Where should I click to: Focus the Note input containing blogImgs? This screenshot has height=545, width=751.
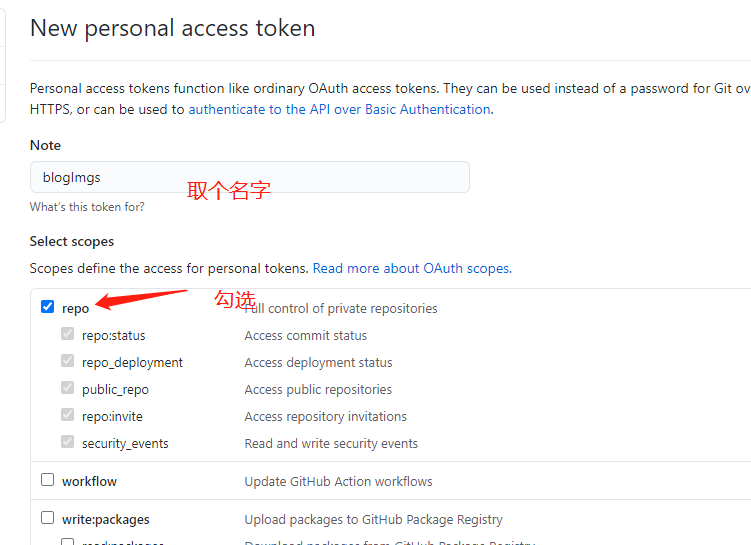[250, 177]
